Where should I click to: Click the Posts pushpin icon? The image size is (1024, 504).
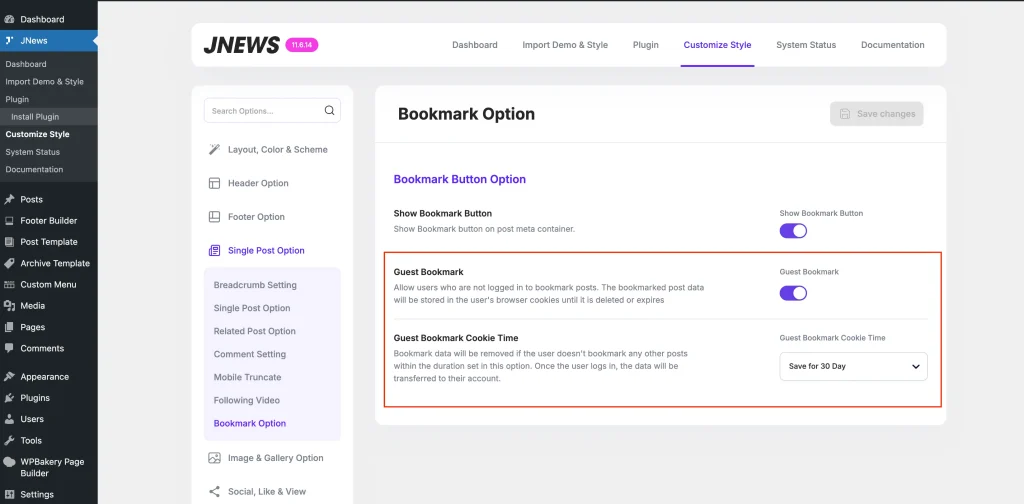click(9, 200)
